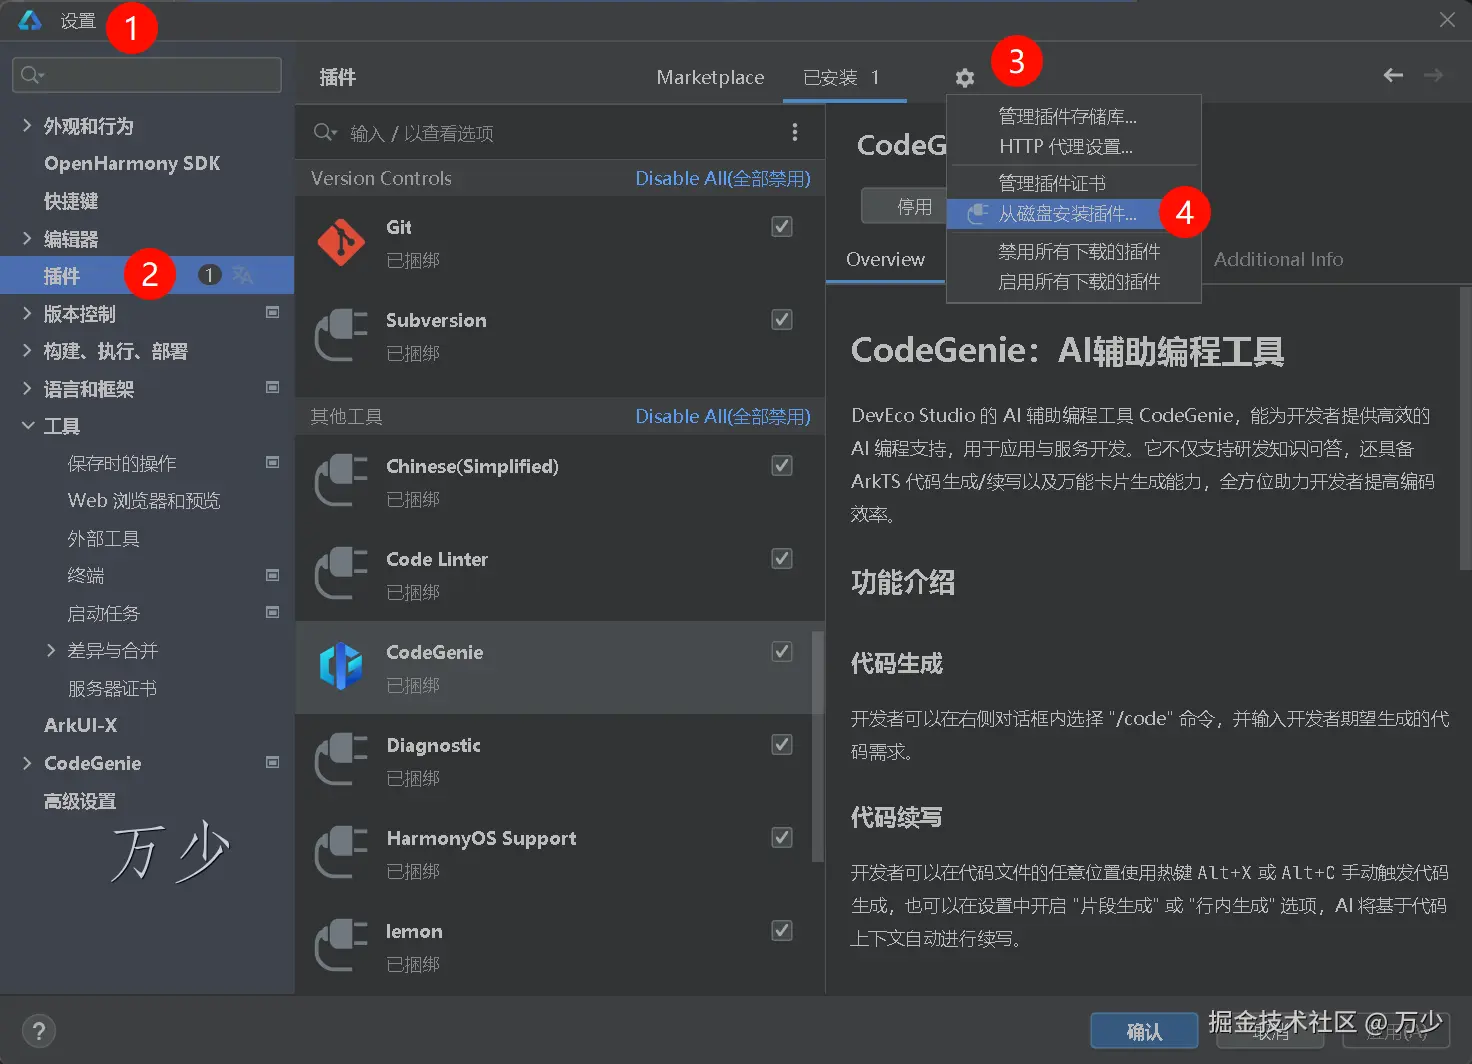Click the Git plugin logo icon
The image size is (1472, 1064).
pyautogui.click(x=341, y=242)
